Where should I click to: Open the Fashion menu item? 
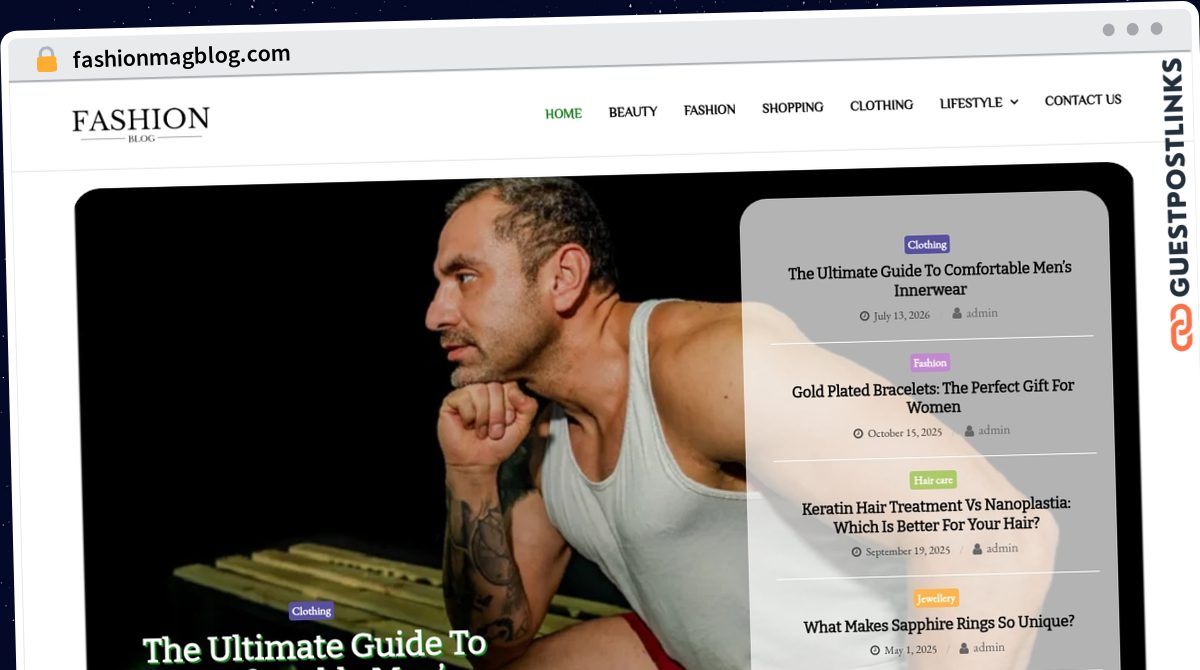tap(710, 110)
